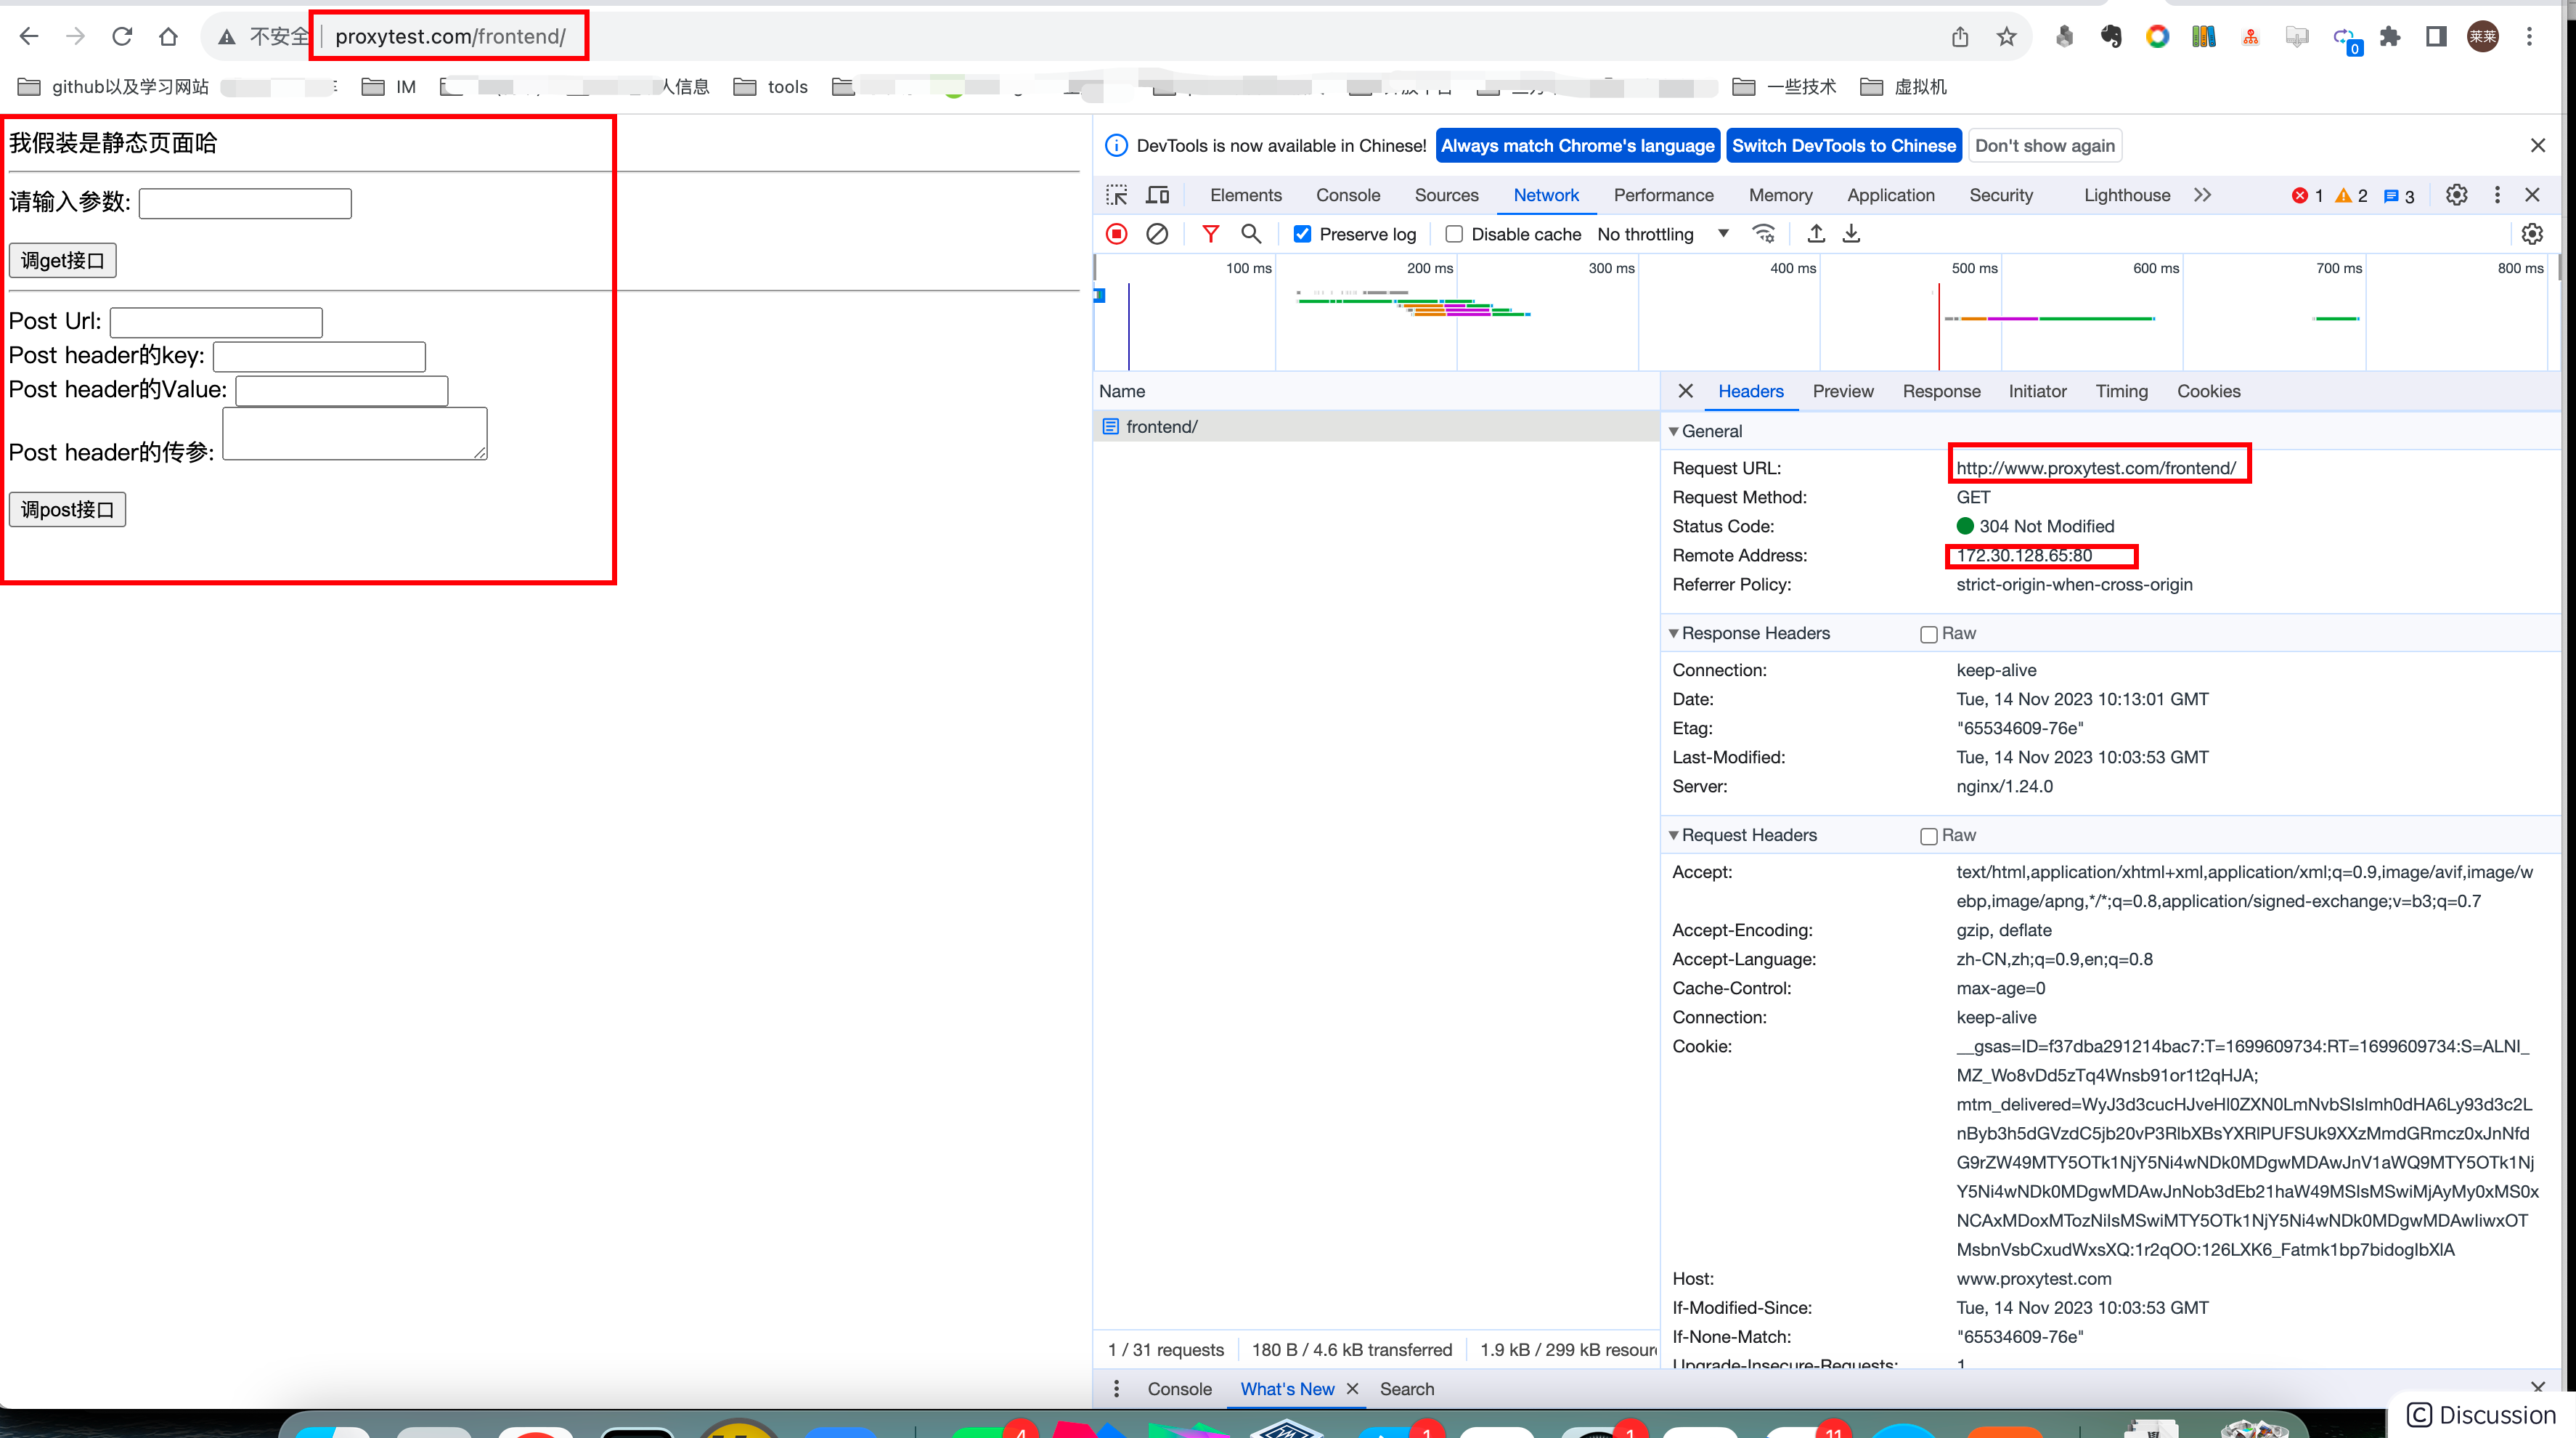Select the inspect element picker icon

[1117, 195]
